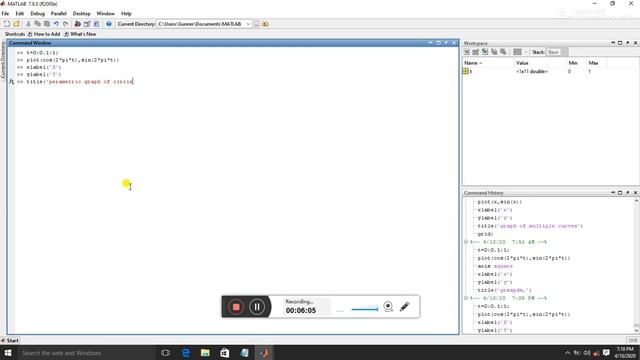Sort Workspace by Min column header
Screen dimensions: 640x360
576,63
